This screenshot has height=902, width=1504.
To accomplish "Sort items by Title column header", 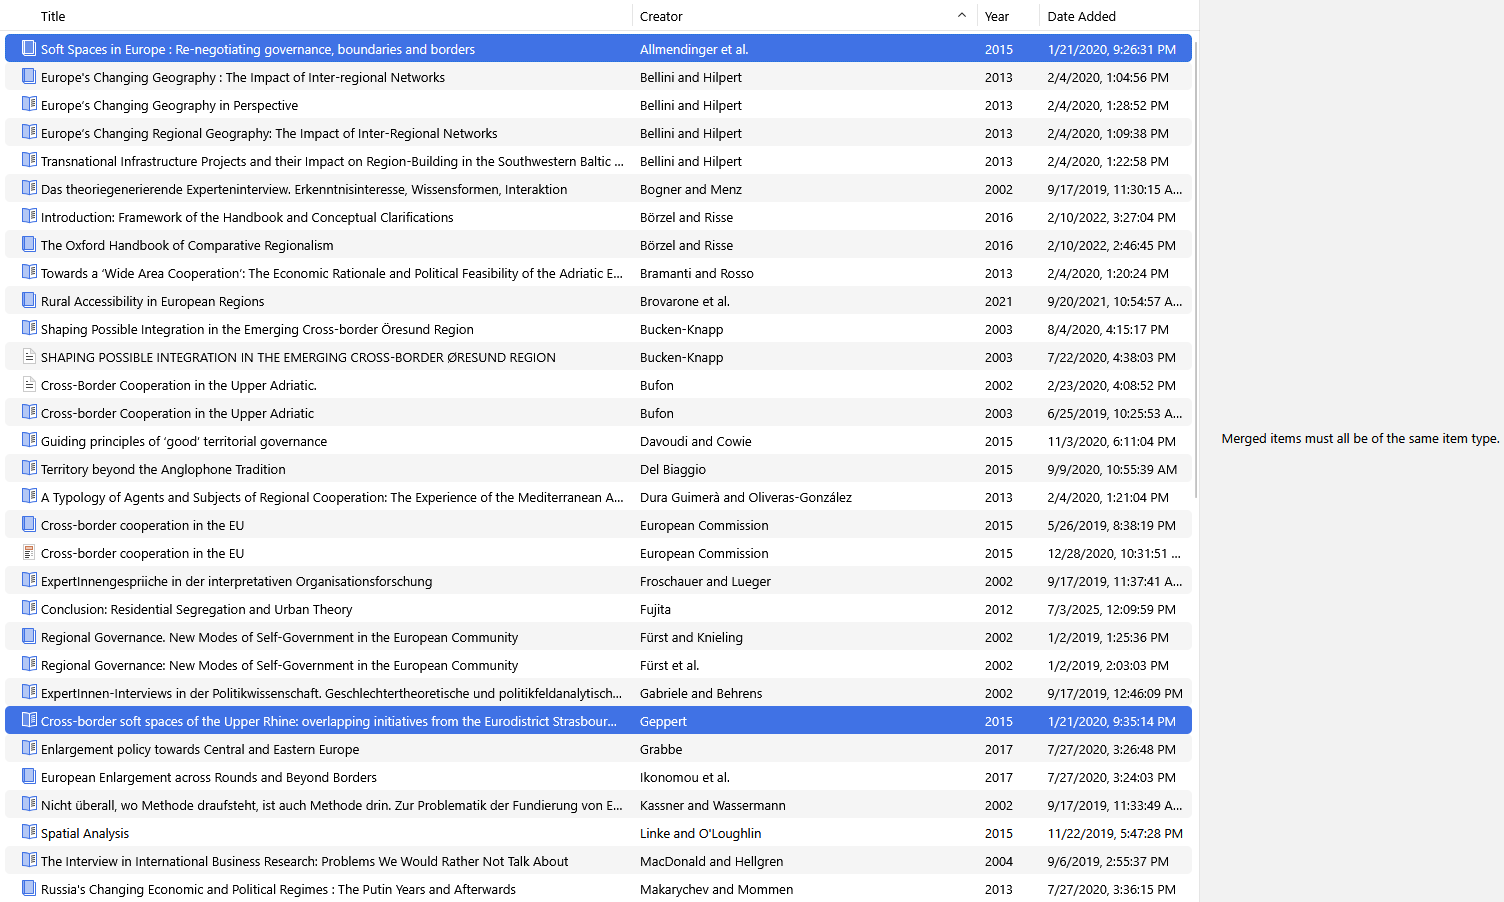I will (53, 16).
